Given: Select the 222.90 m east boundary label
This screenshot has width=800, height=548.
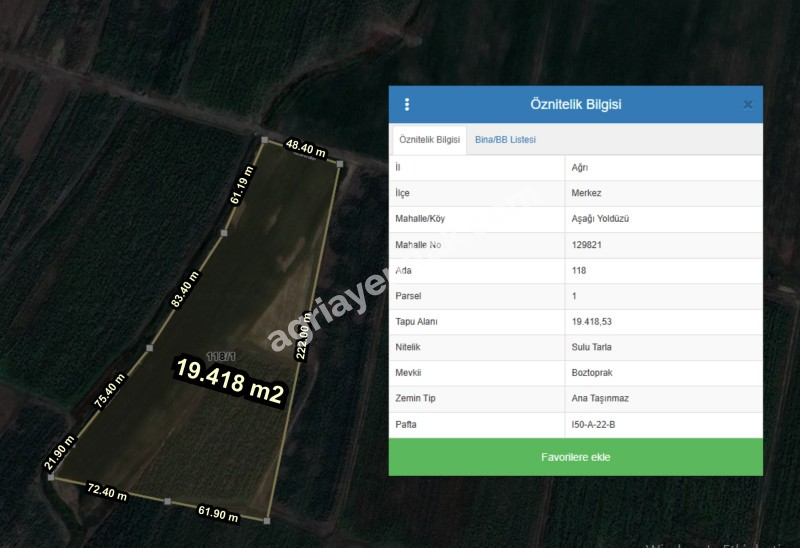Looking at the screenshot, I should click(x=302, y=335).
